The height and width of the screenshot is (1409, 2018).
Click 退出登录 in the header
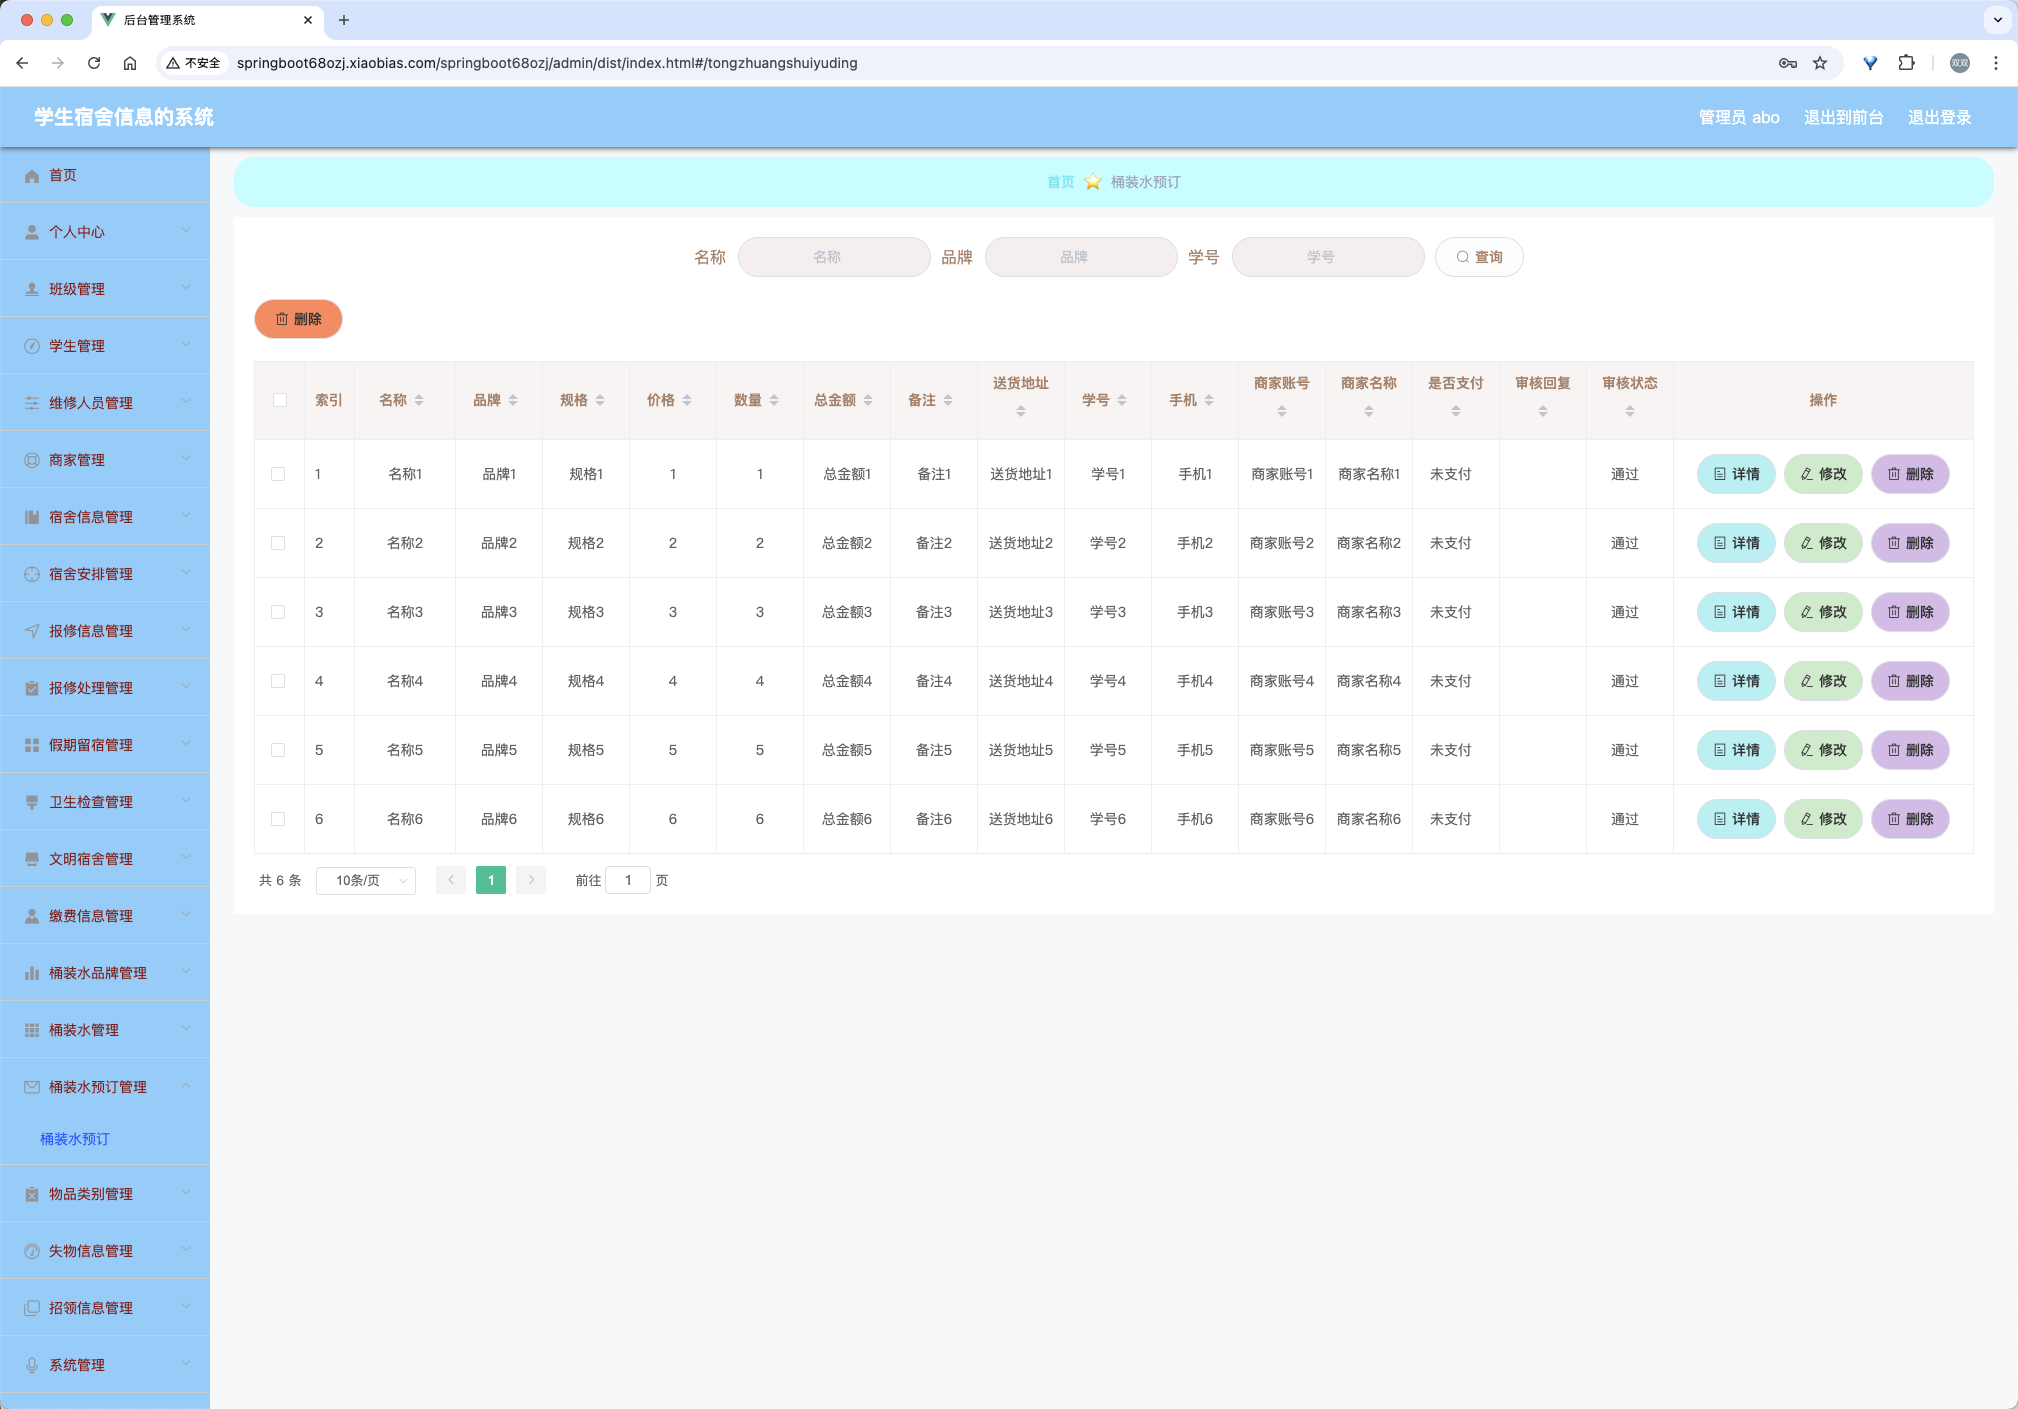(1939, 117)
